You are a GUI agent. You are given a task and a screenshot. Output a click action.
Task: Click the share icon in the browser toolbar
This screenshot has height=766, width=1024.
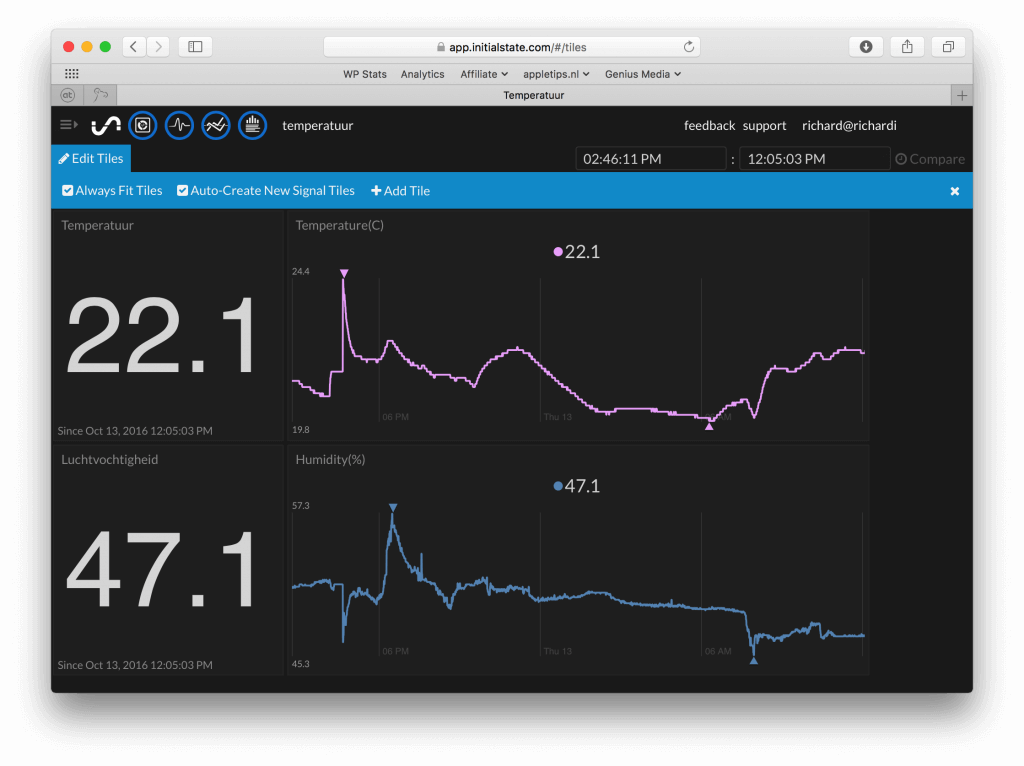tap(907, 46)
